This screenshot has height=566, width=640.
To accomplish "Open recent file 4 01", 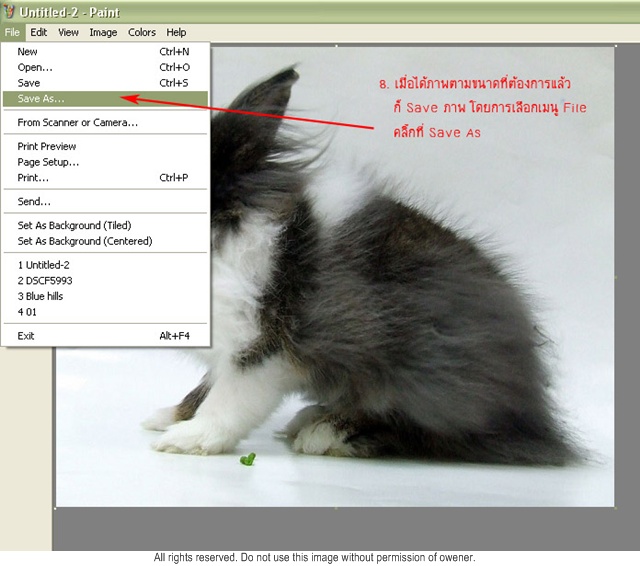I will 105,312.
